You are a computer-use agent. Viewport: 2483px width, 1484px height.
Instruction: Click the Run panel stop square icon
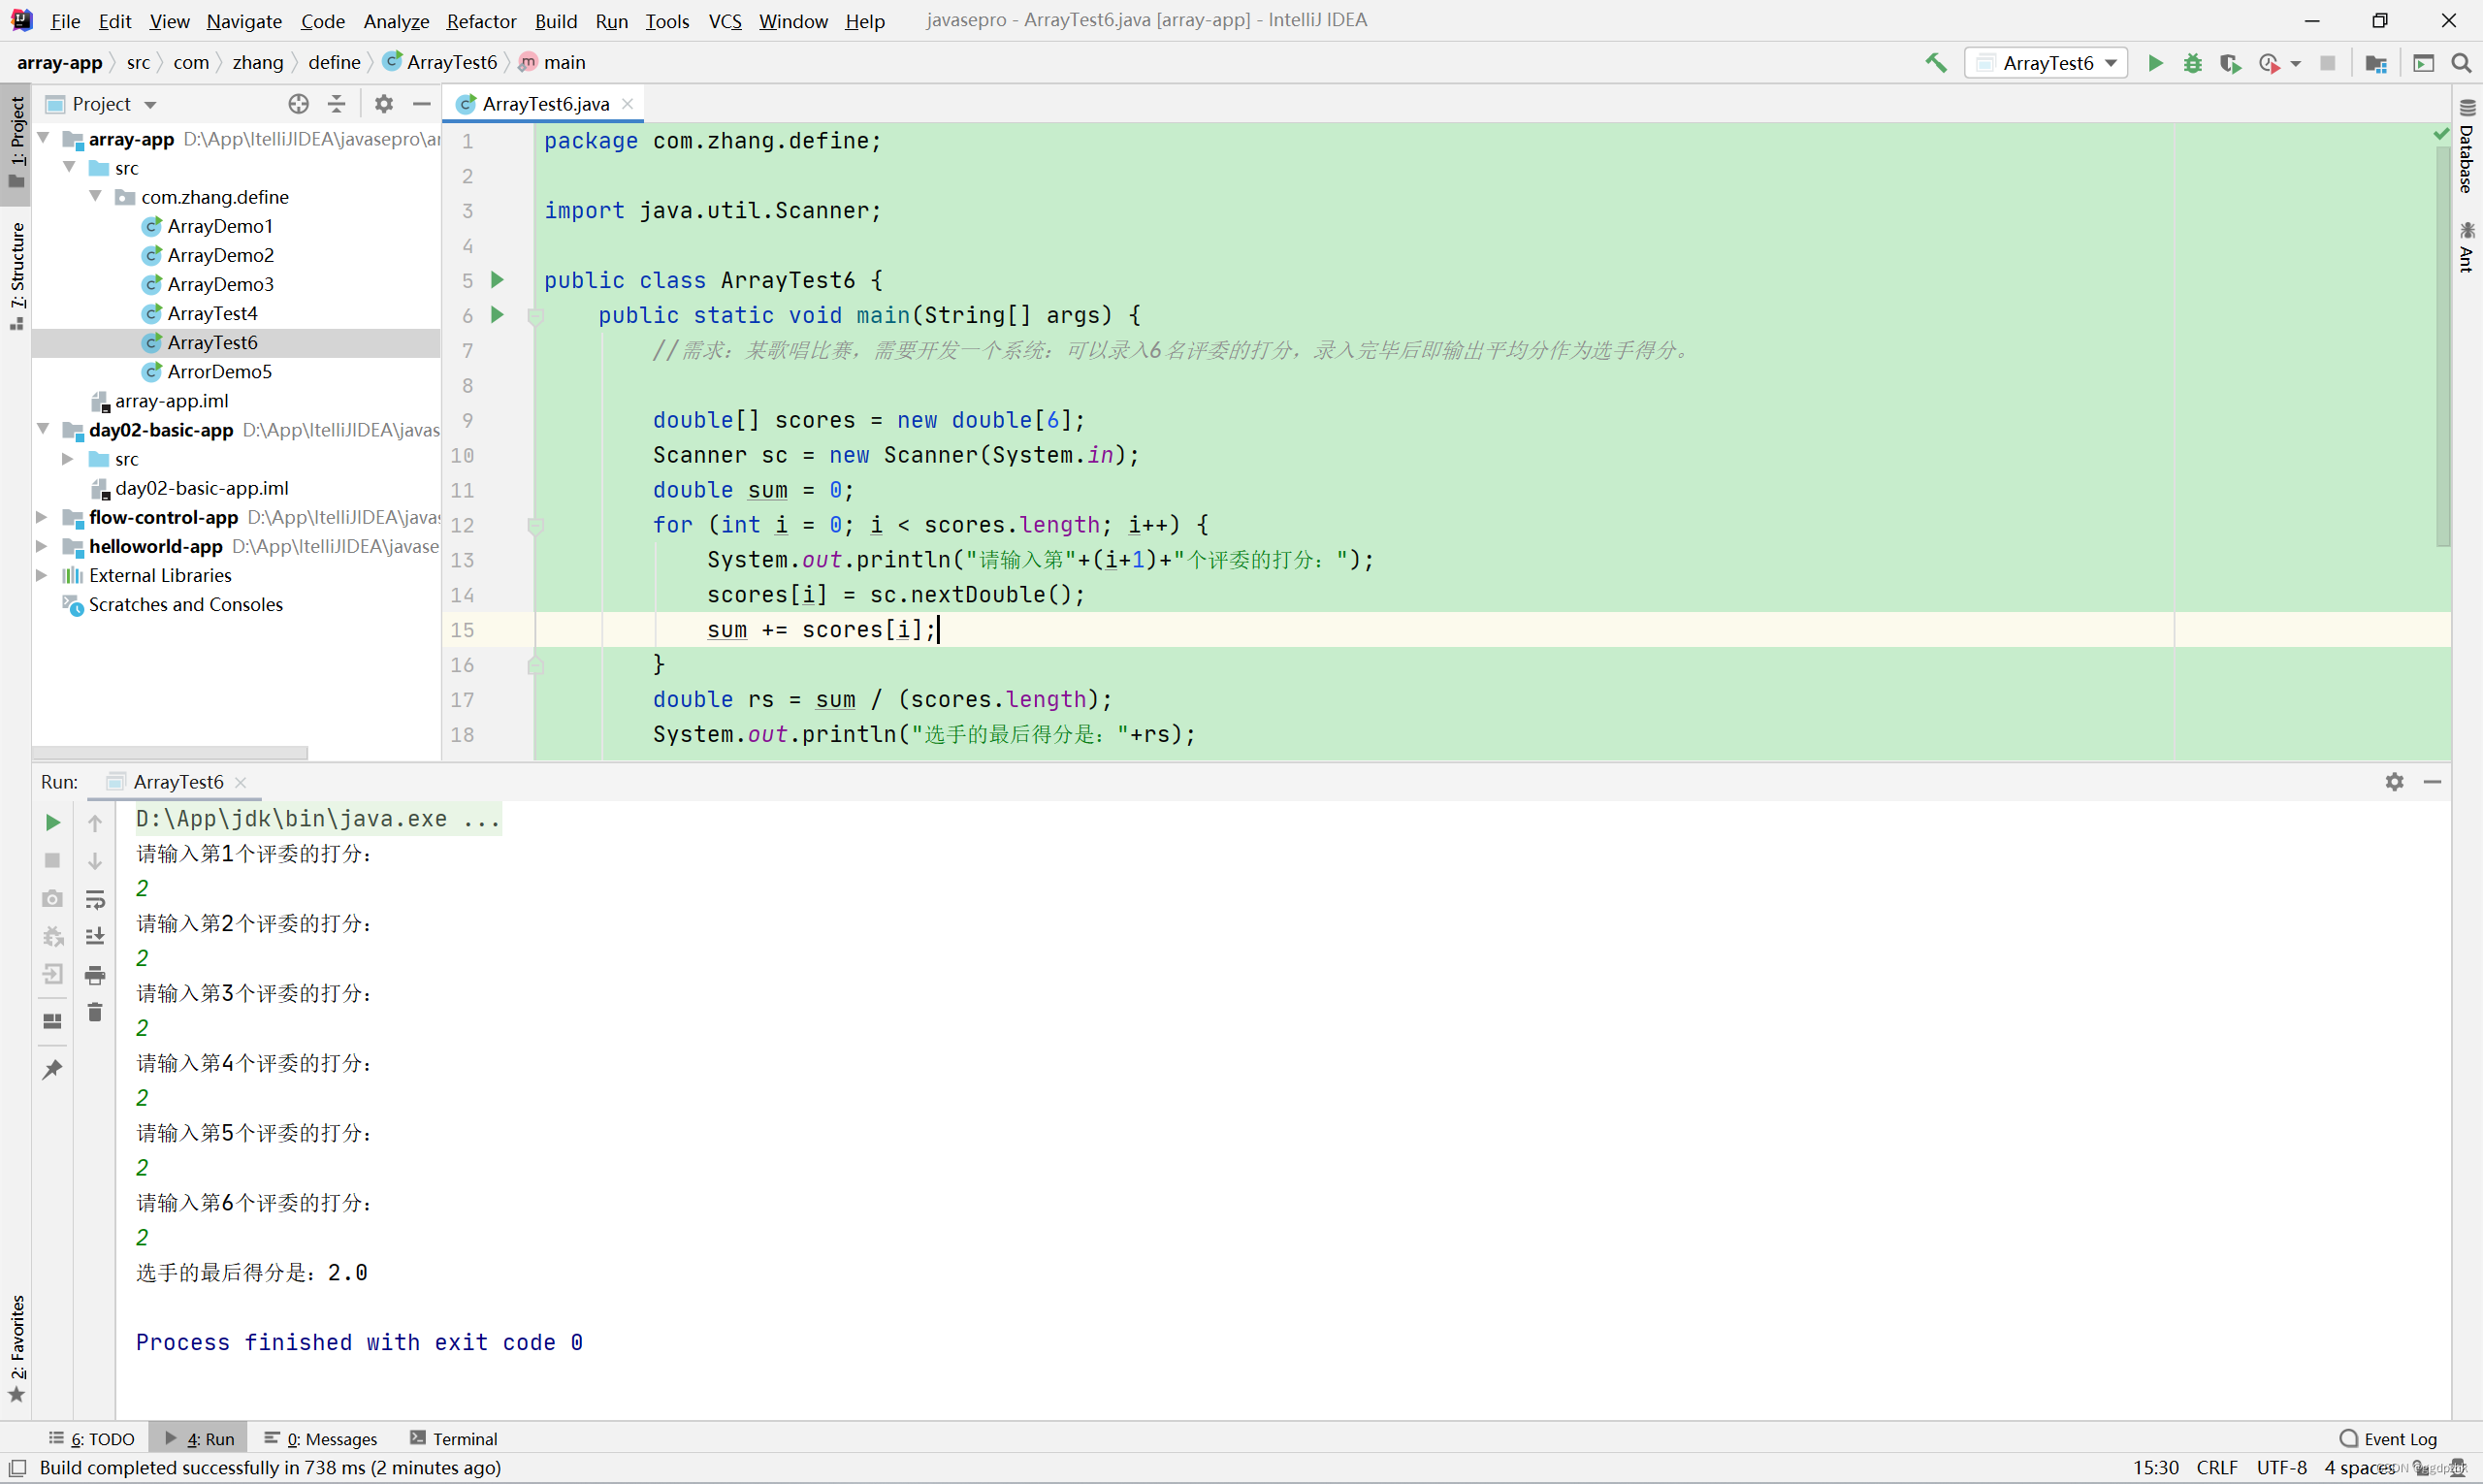53,860
